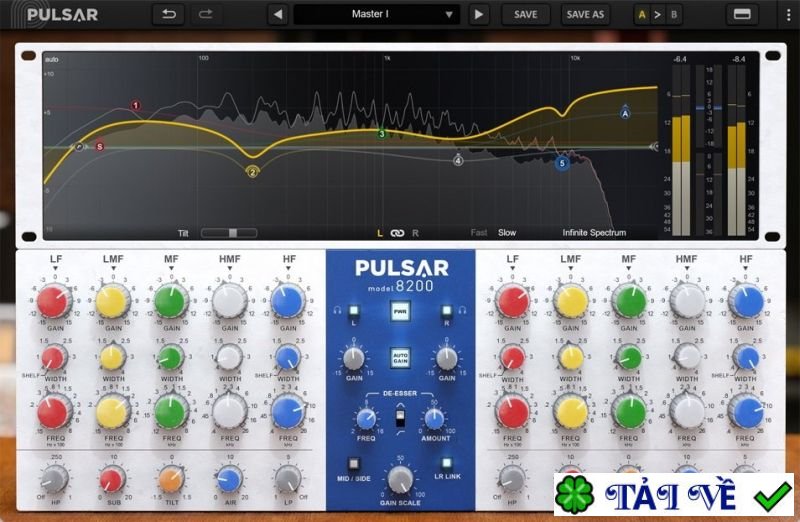
Task: Save the current preset
Action: click(x=526, y=14)
